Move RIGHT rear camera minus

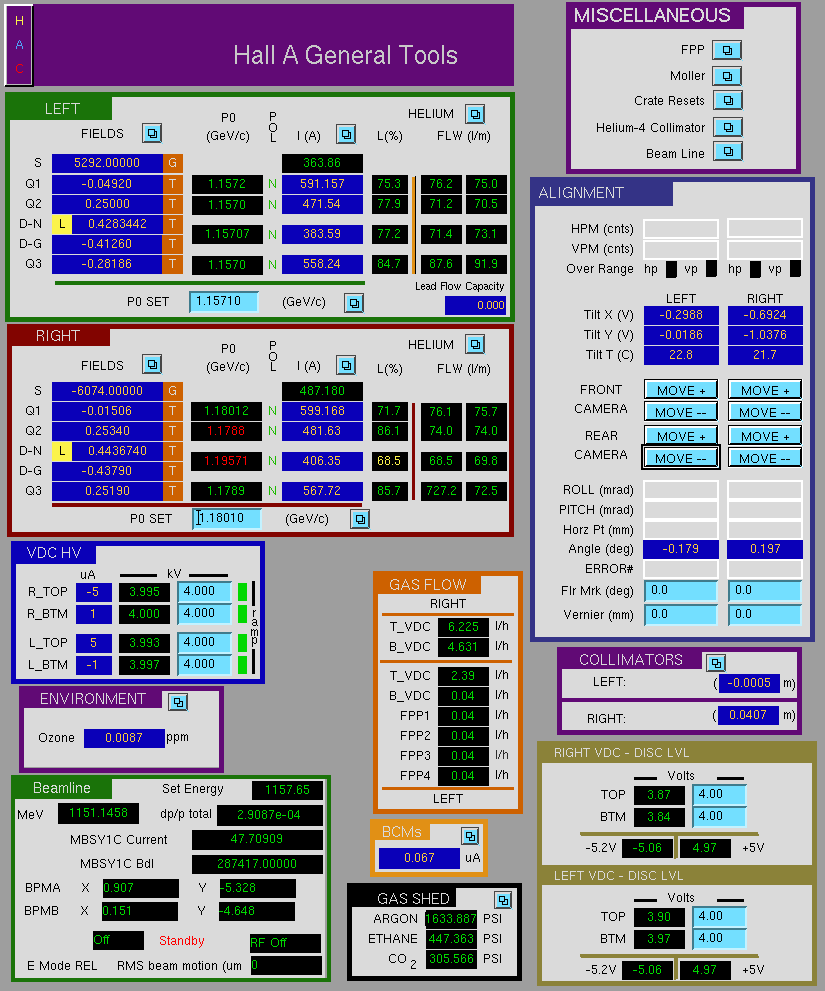point(764,458)
